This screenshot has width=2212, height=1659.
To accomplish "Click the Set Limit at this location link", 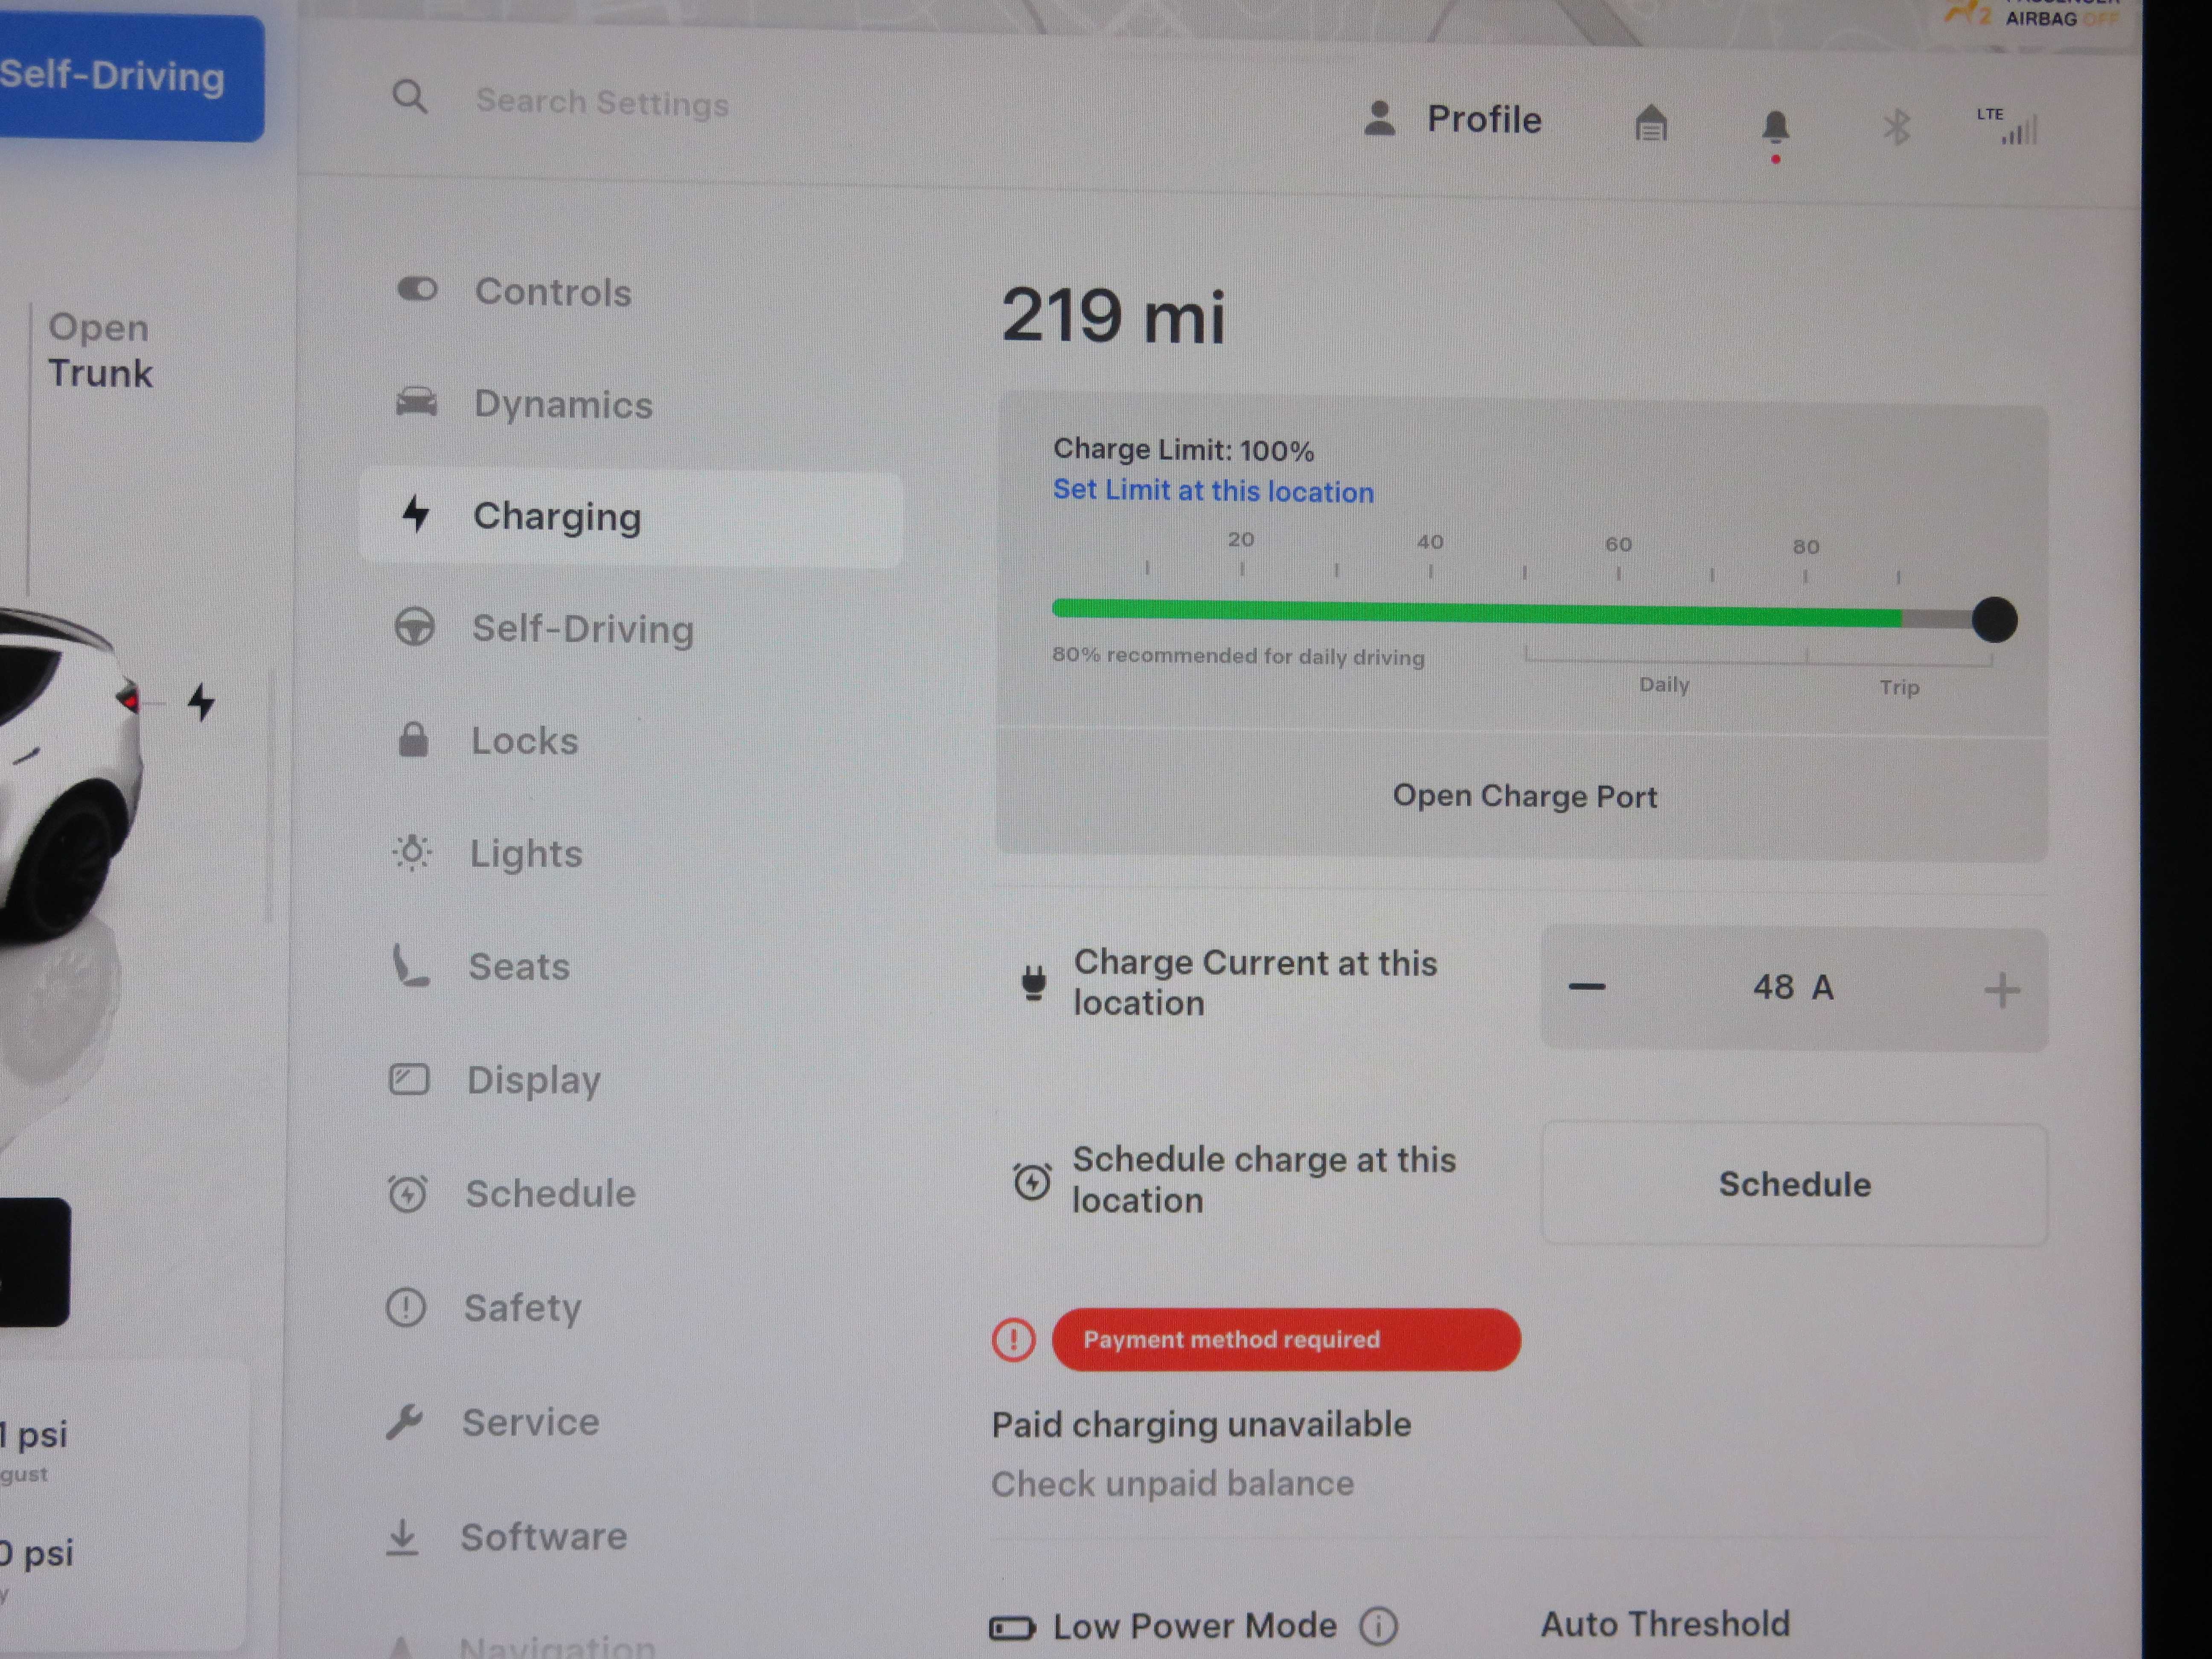I will tap(1213, 491).
